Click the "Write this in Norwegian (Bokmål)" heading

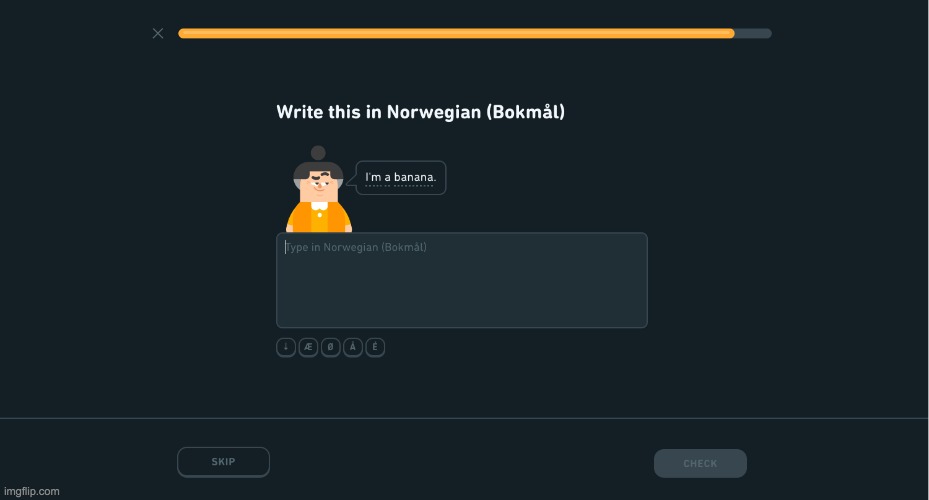[x=420, y=112]
